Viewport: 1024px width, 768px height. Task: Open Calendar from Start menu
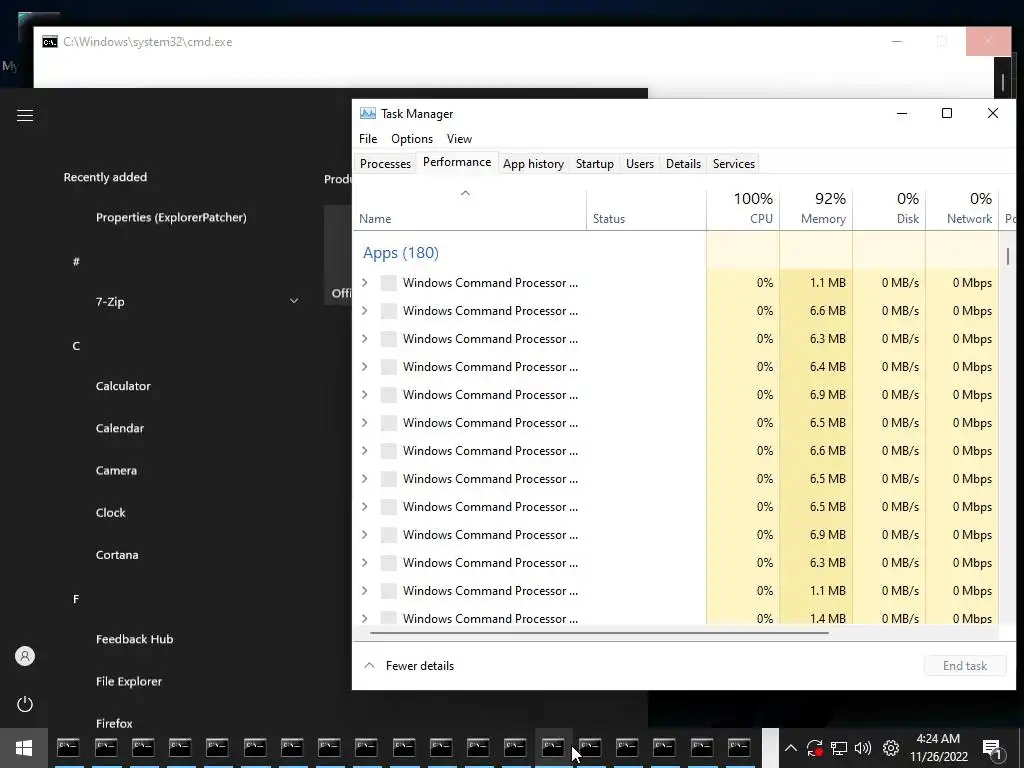pyautogui.click(x=120, y=428)
